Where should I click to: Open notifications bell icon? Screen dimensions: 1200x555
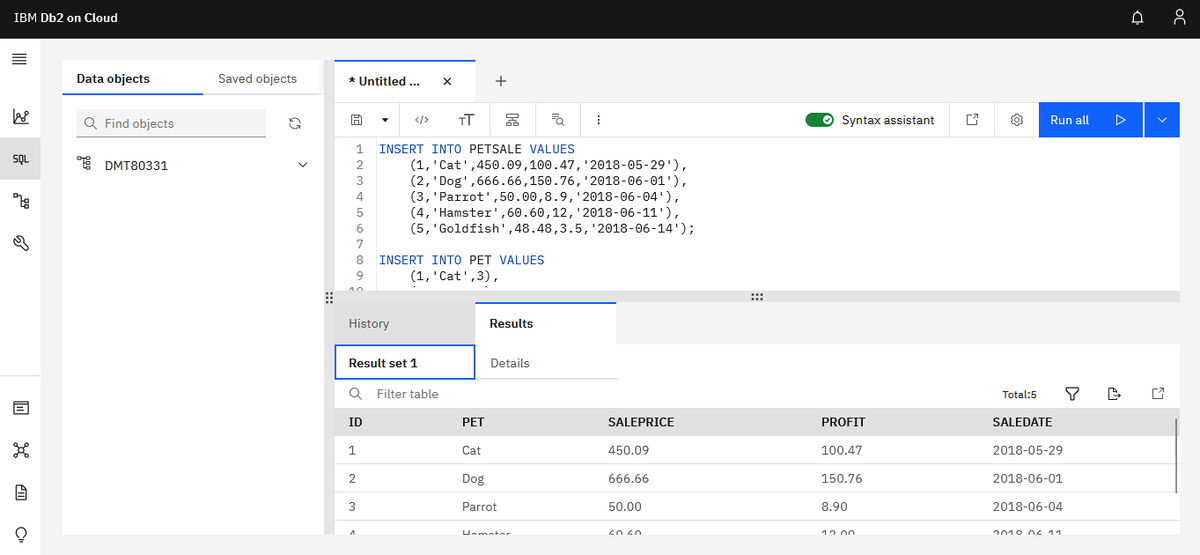click(1137, 19)
